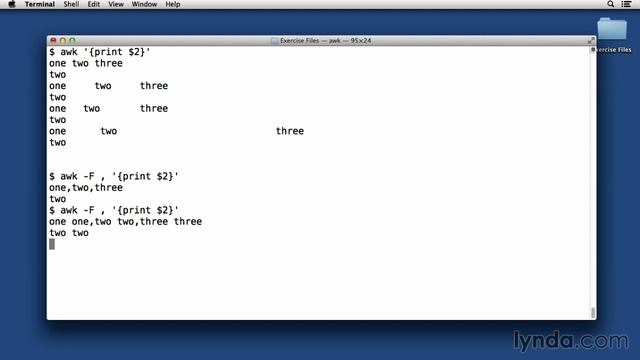Open the Edit menu

pos(93,4)
